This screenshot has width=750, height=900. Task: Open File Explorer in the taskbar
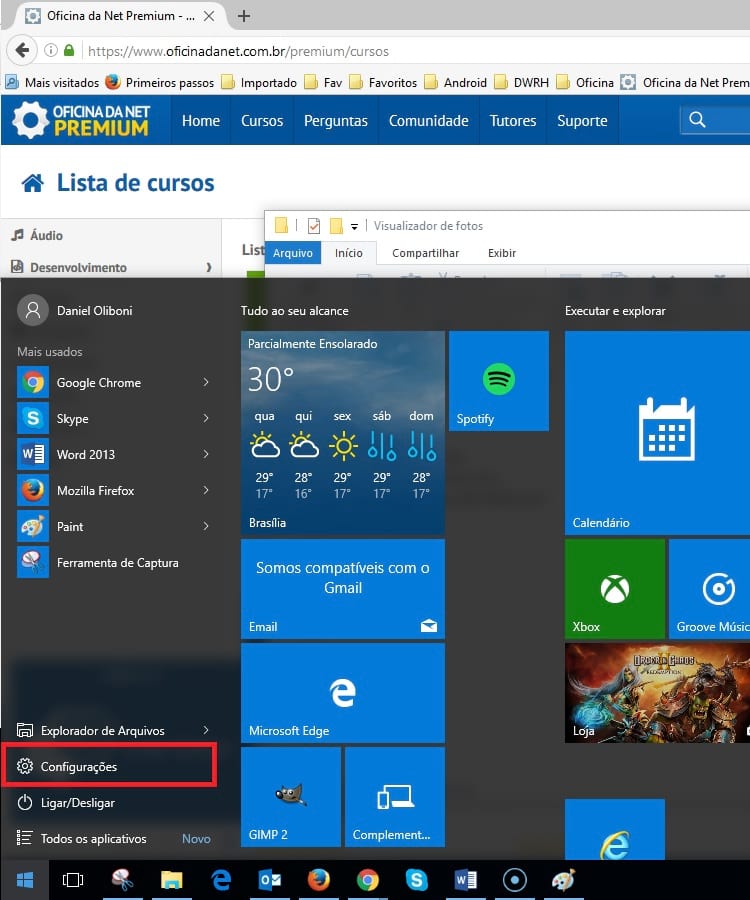(x=172, y=879)
